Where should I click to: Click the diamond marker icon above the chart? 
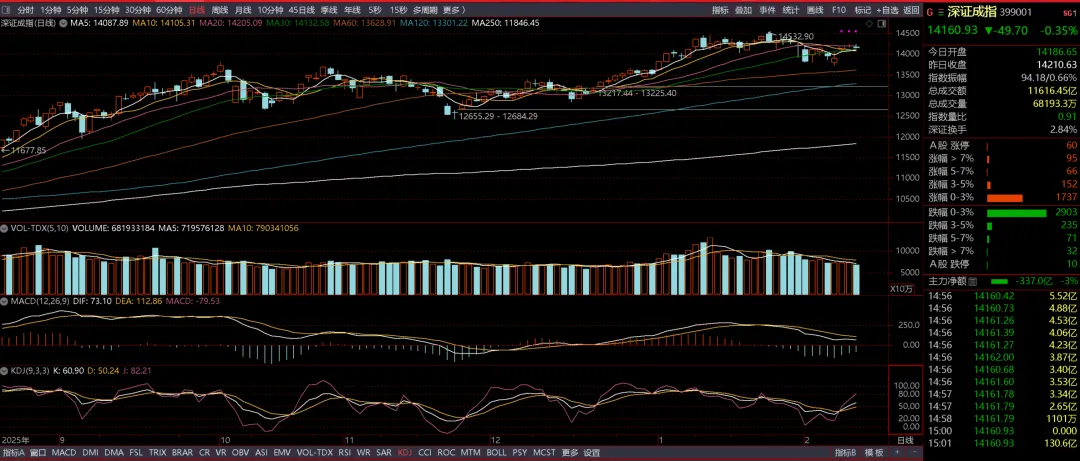click(869, 23)
